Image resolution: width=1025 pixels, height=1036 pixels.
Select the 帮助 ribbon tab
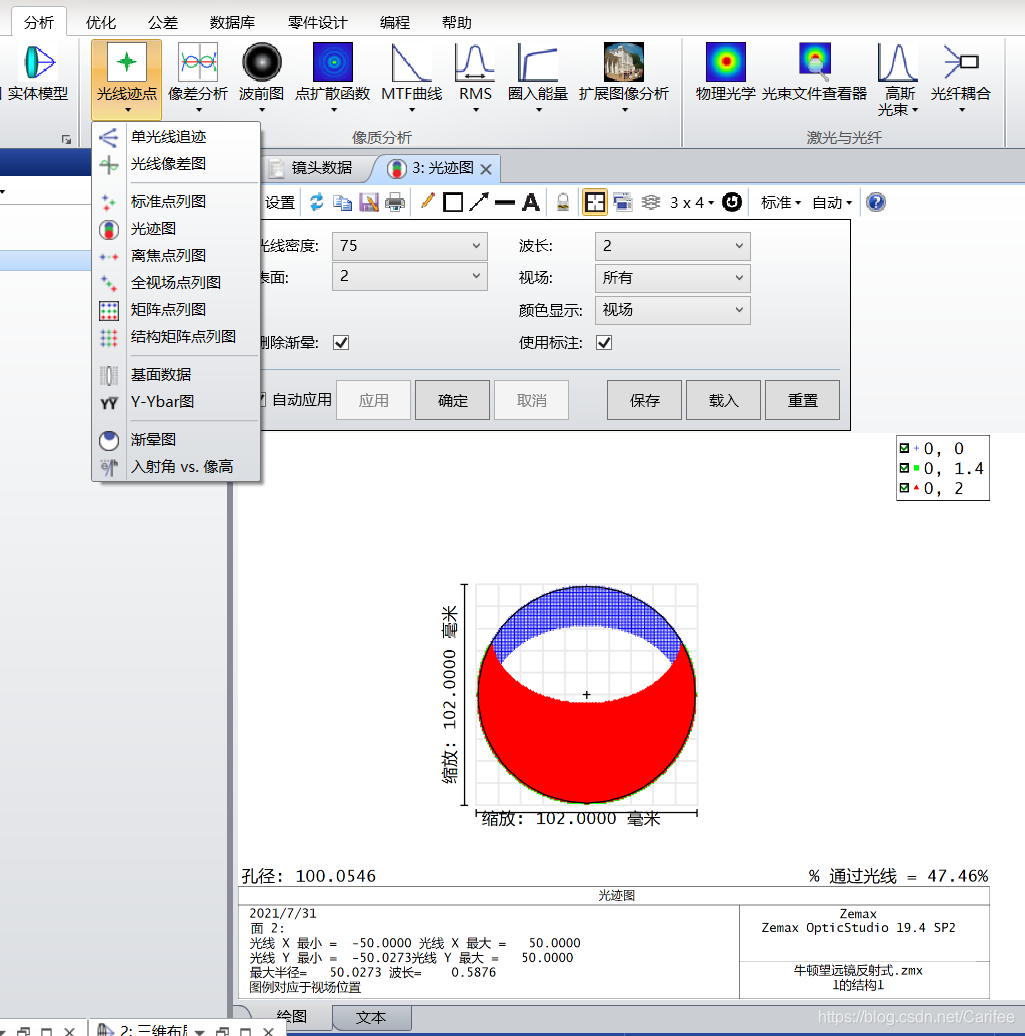(457, 22)
